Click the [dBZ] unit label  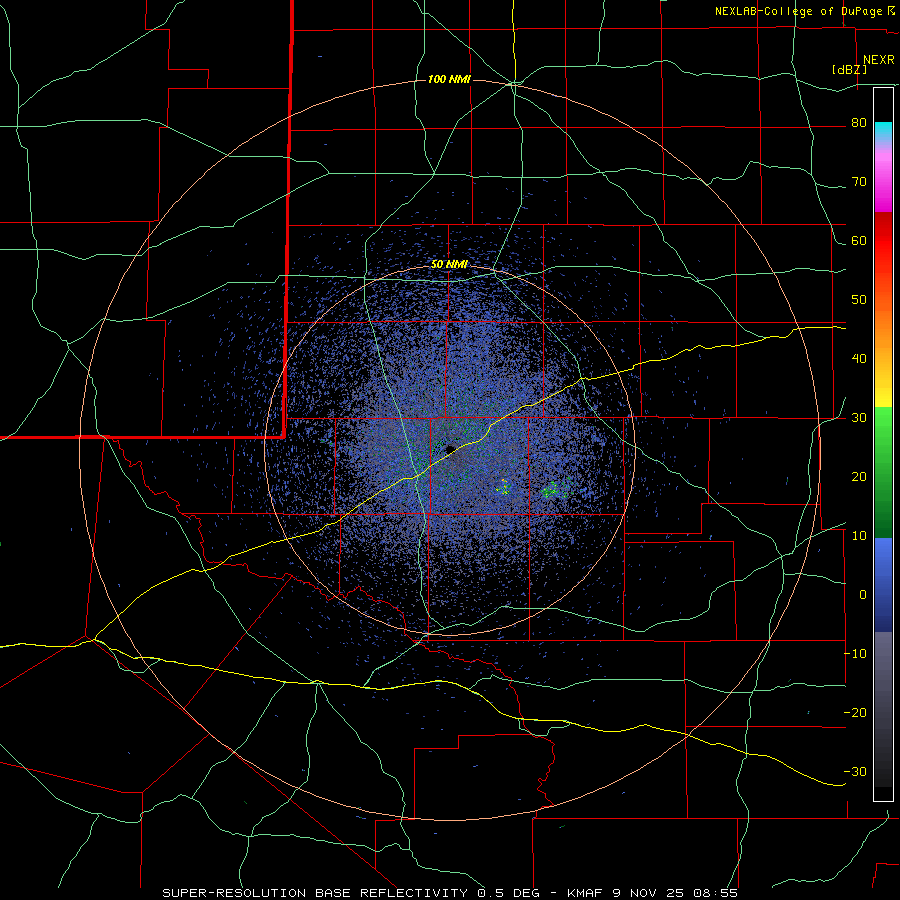pyautogui.click(x=849, y=69)
